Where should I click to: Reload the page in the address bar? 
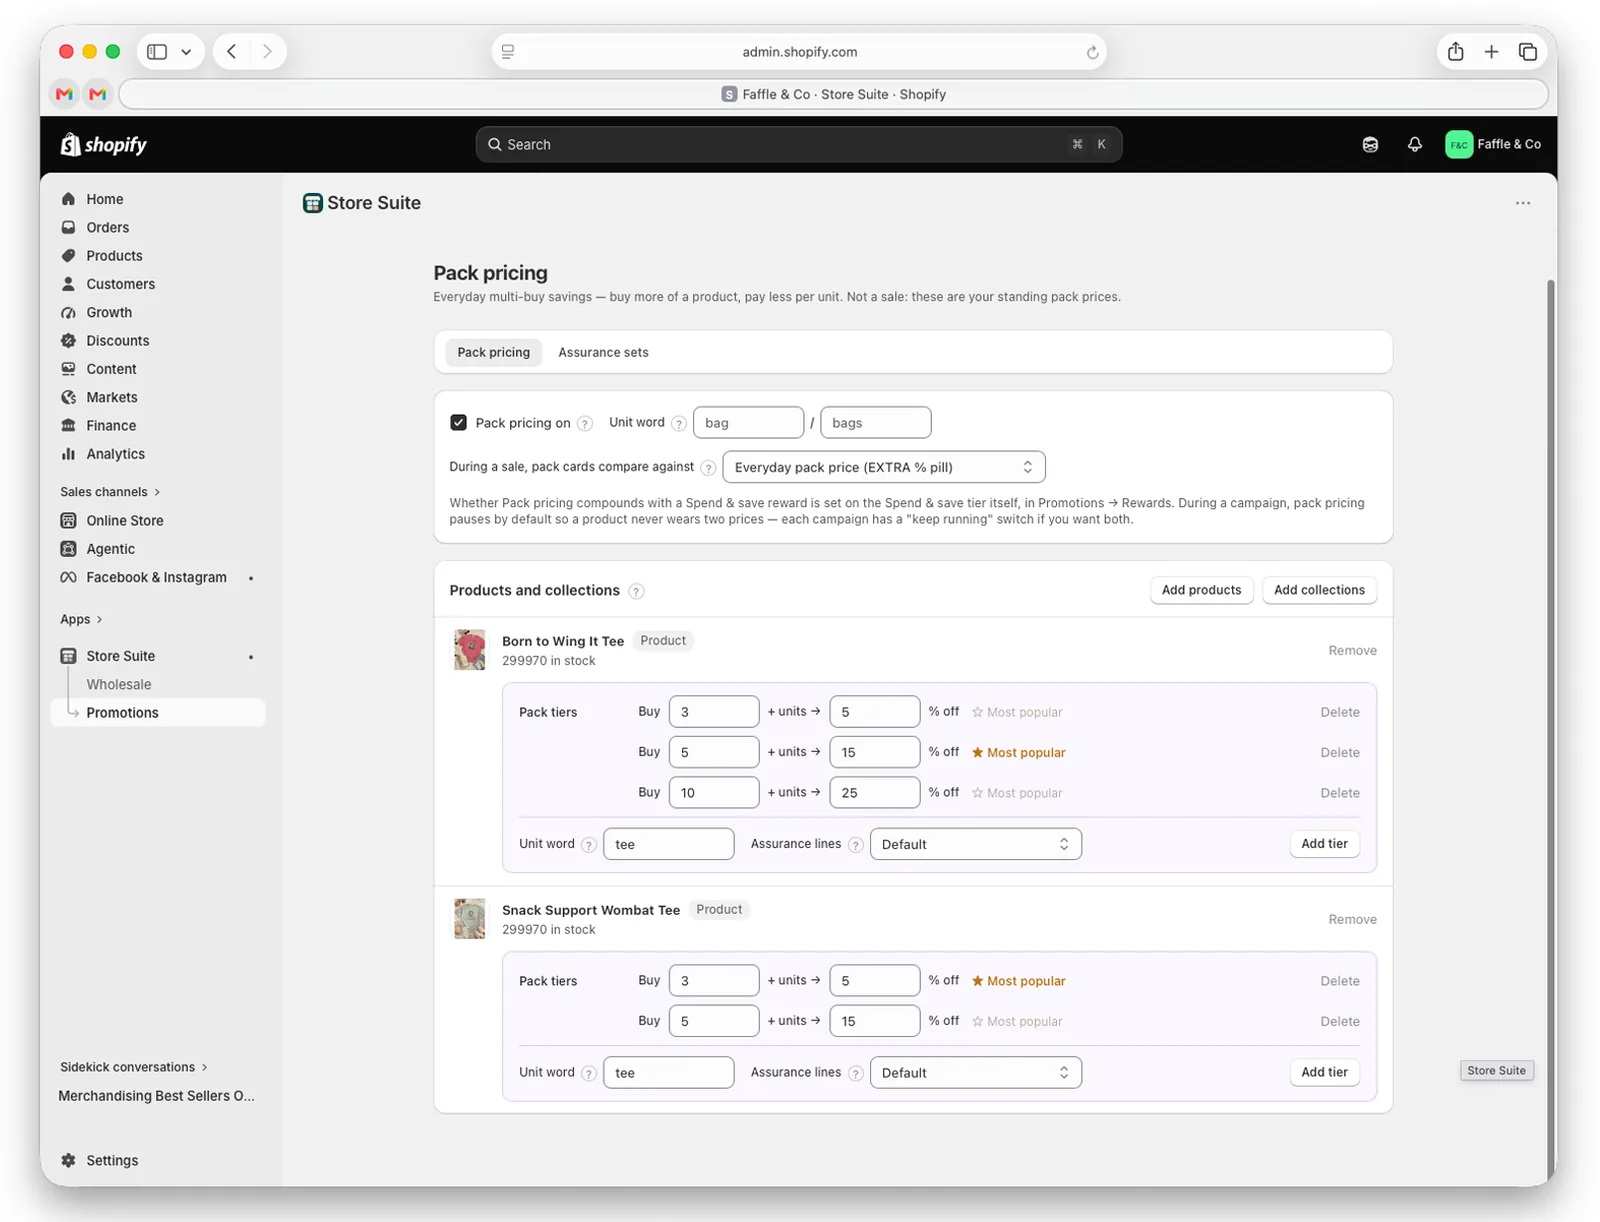click(x=1092, y=52)
